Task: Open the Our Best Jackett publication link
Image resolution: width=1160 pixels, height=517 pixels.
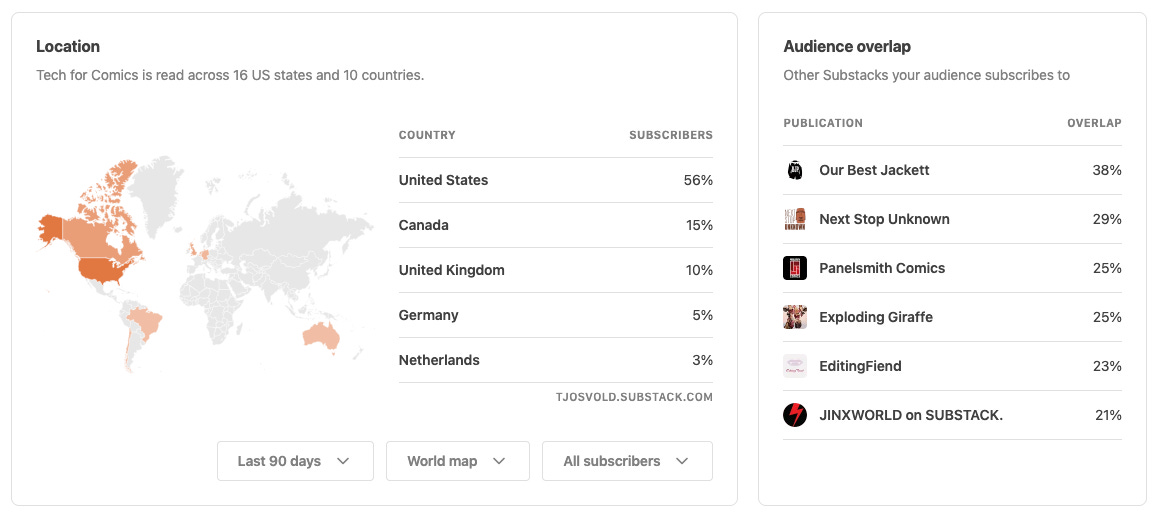Action: 874,170
